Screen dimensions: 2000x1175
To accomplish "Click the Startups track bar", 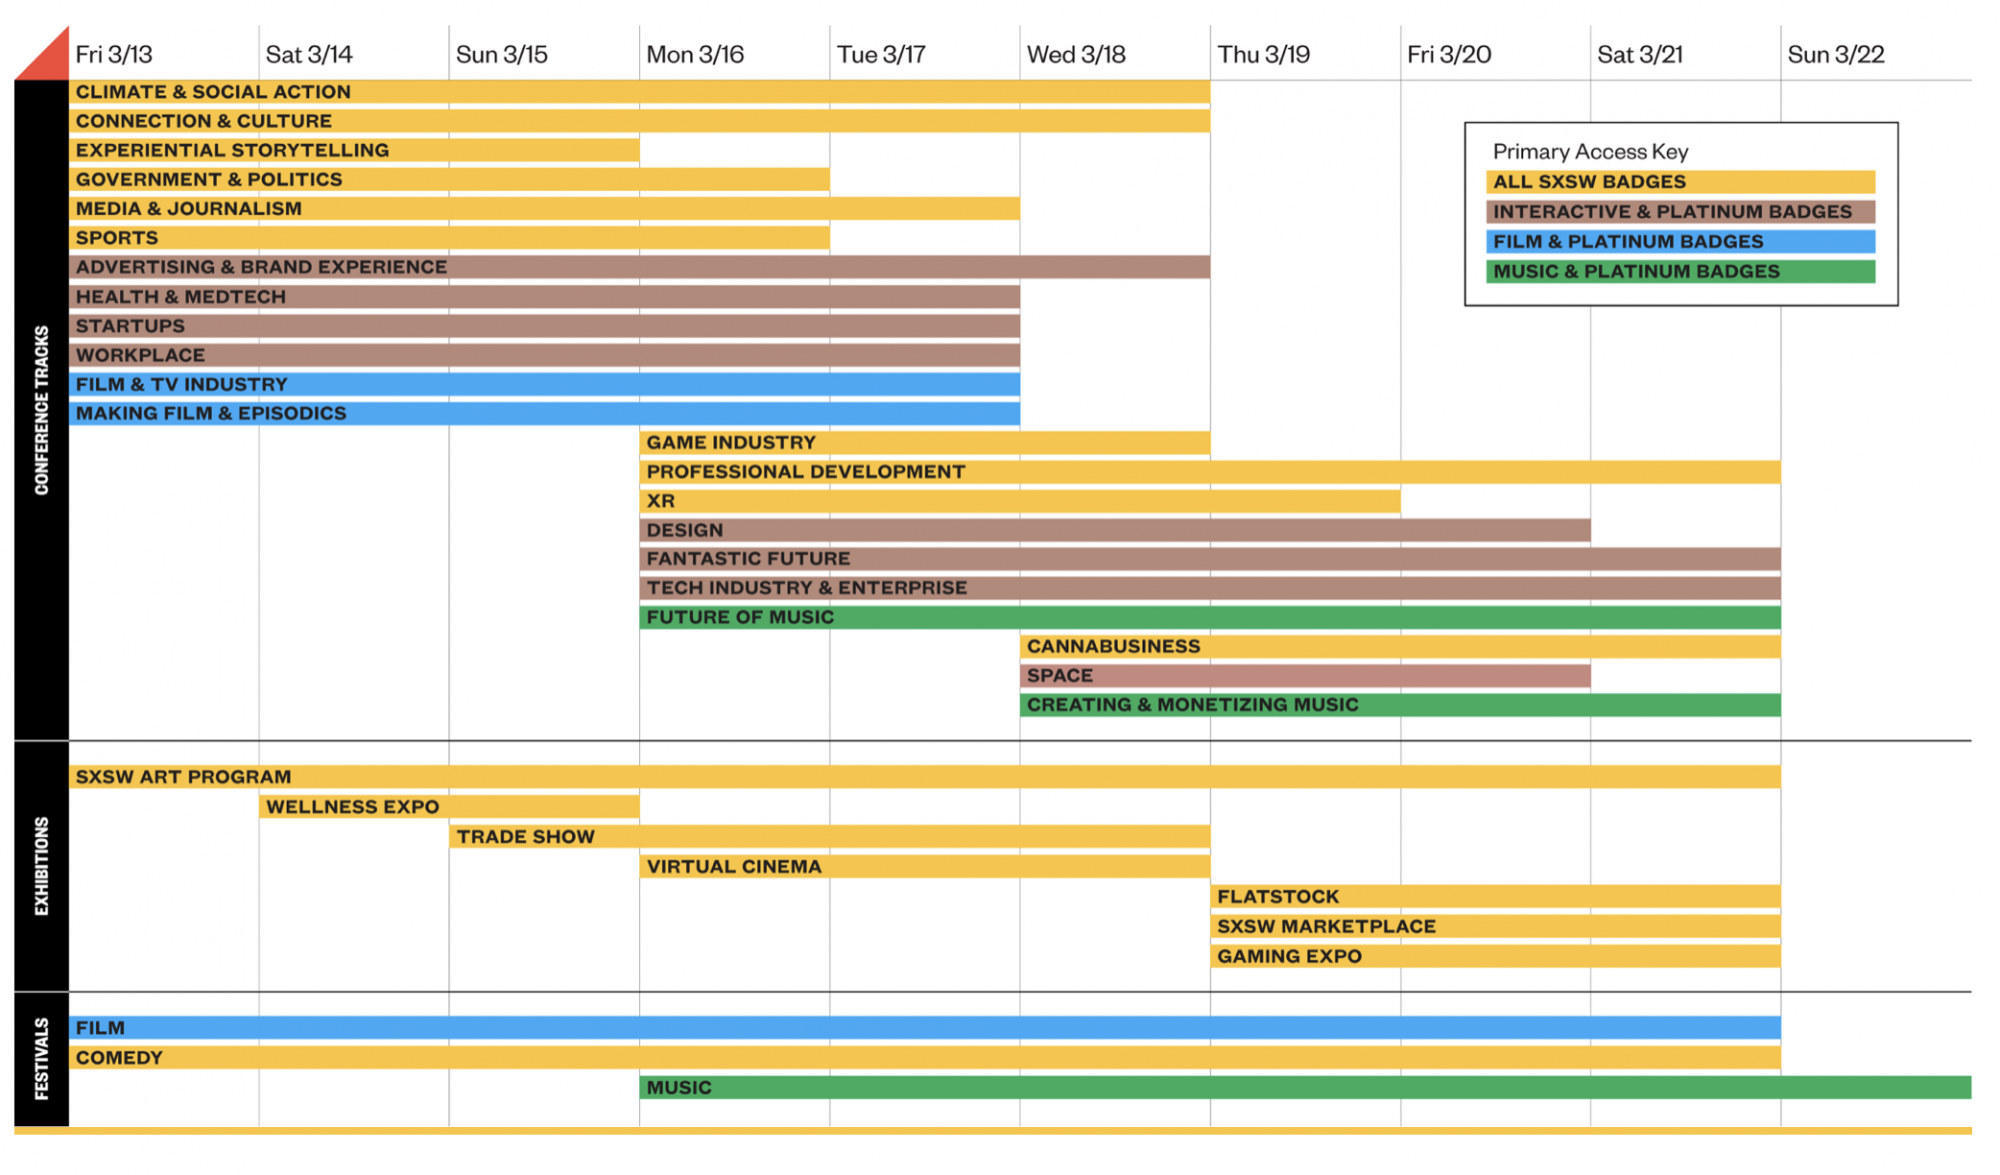I will [544, 326].
